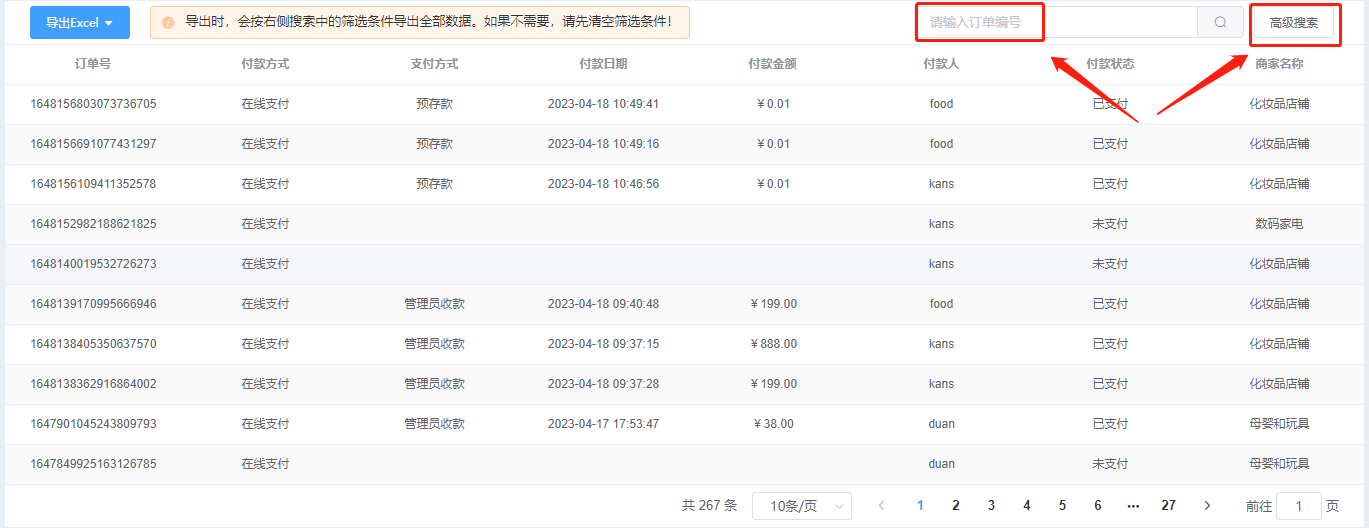Select order row 1648156803073736705
The width and height of the screenshot is (1369, 528).
tap(684, 104)
